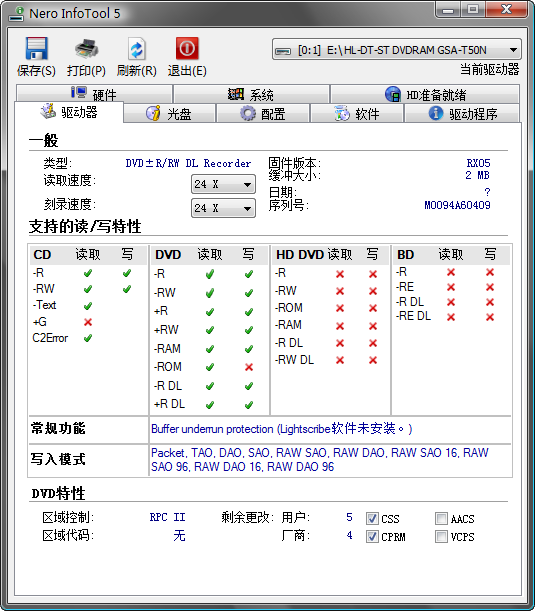
Task: Click the vendor changes remaining value 4
Action: 349,535
